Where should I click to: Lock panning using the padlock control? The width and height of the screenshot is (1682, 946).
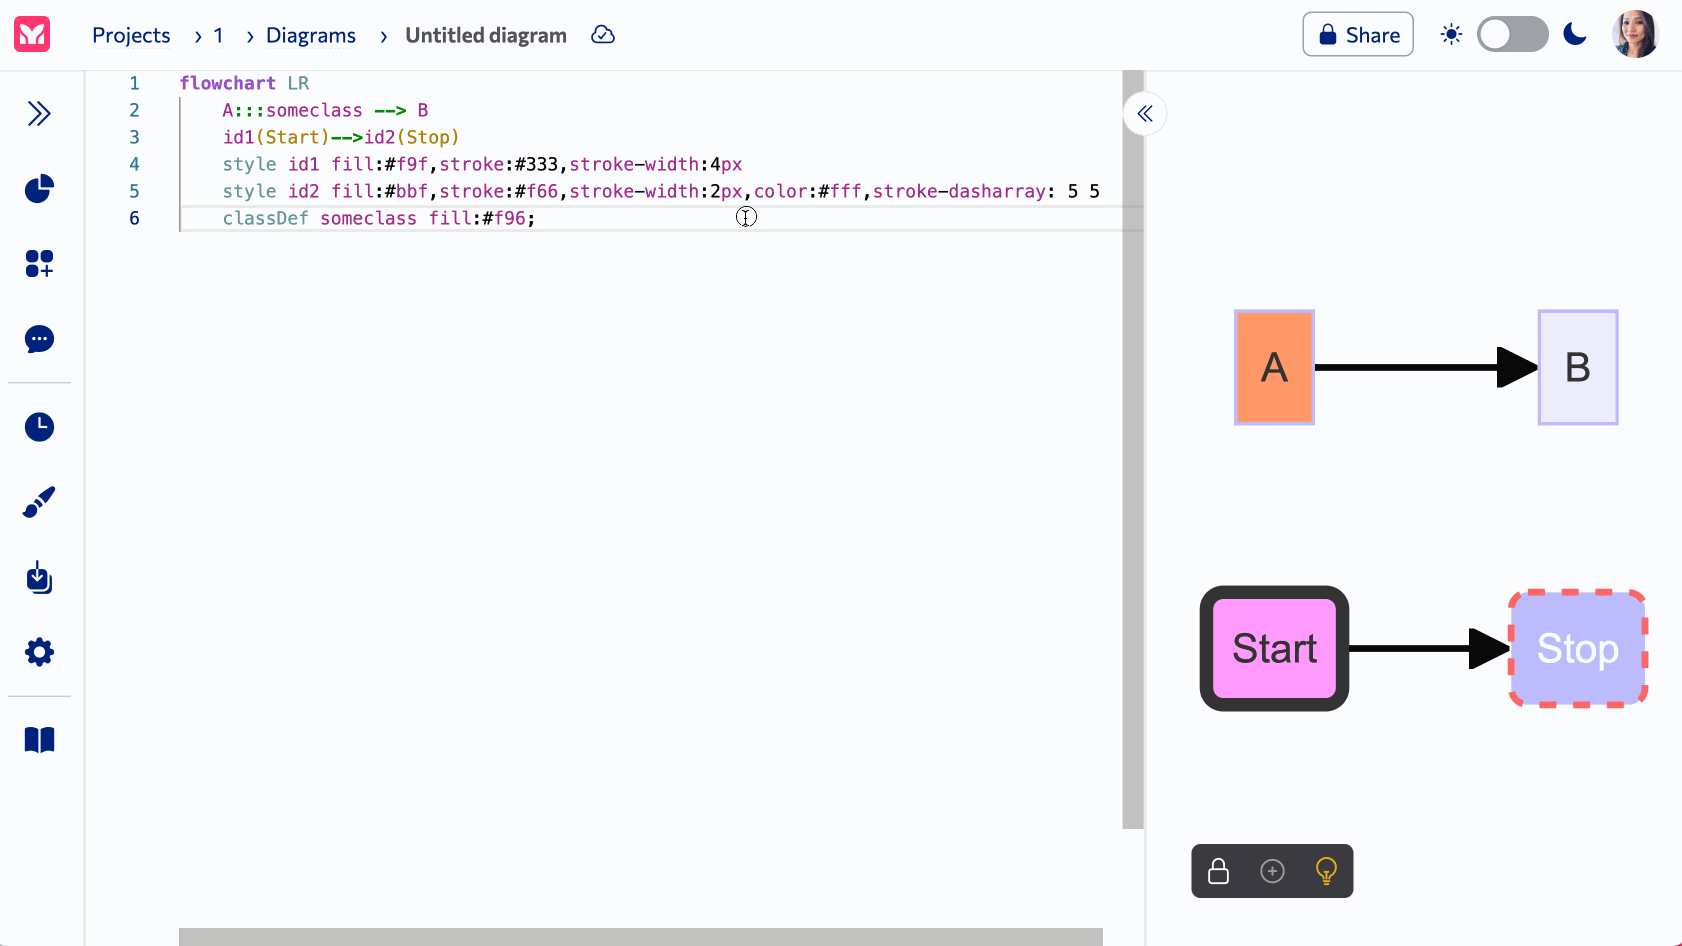click(1218, 871)
